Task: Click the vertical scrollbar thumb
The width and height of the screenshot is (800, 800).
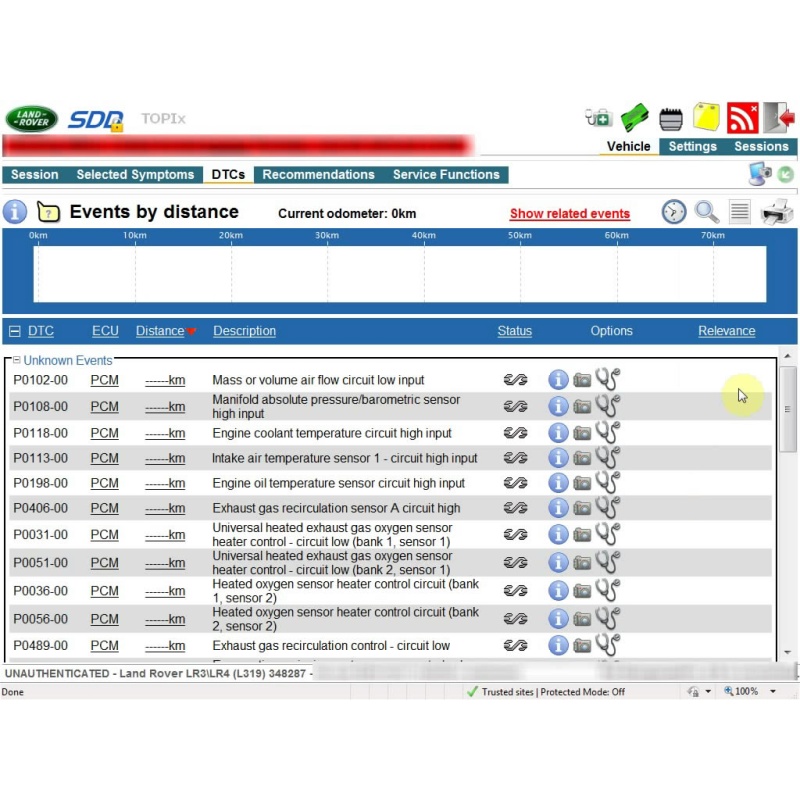Action: [788, 409]
